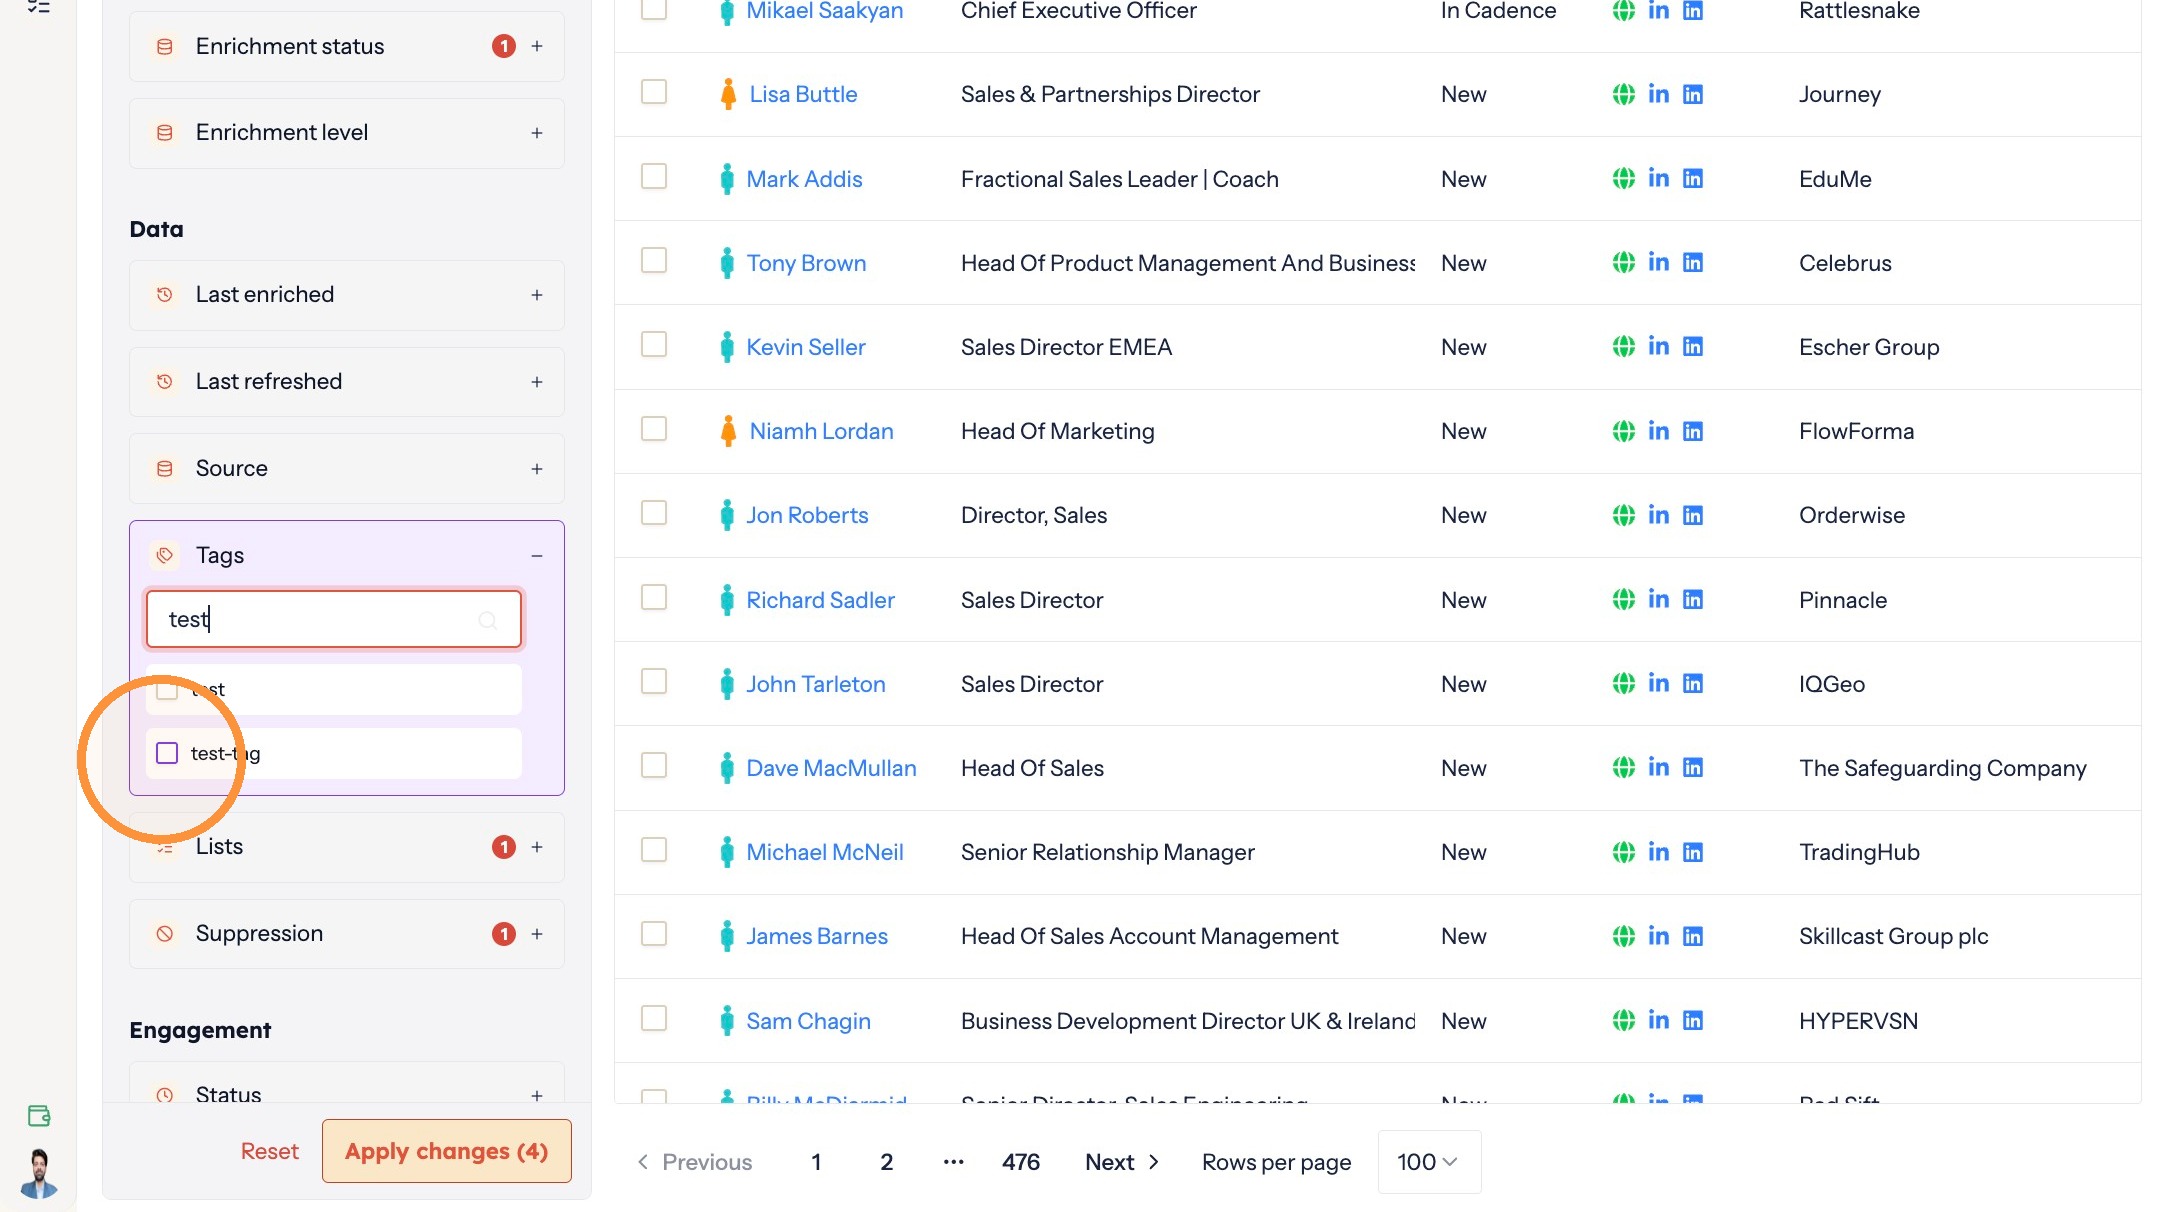Open Dave MacMullan website globe icon
This screenshot has width=2168, height=1212.
coord(1623,767)
